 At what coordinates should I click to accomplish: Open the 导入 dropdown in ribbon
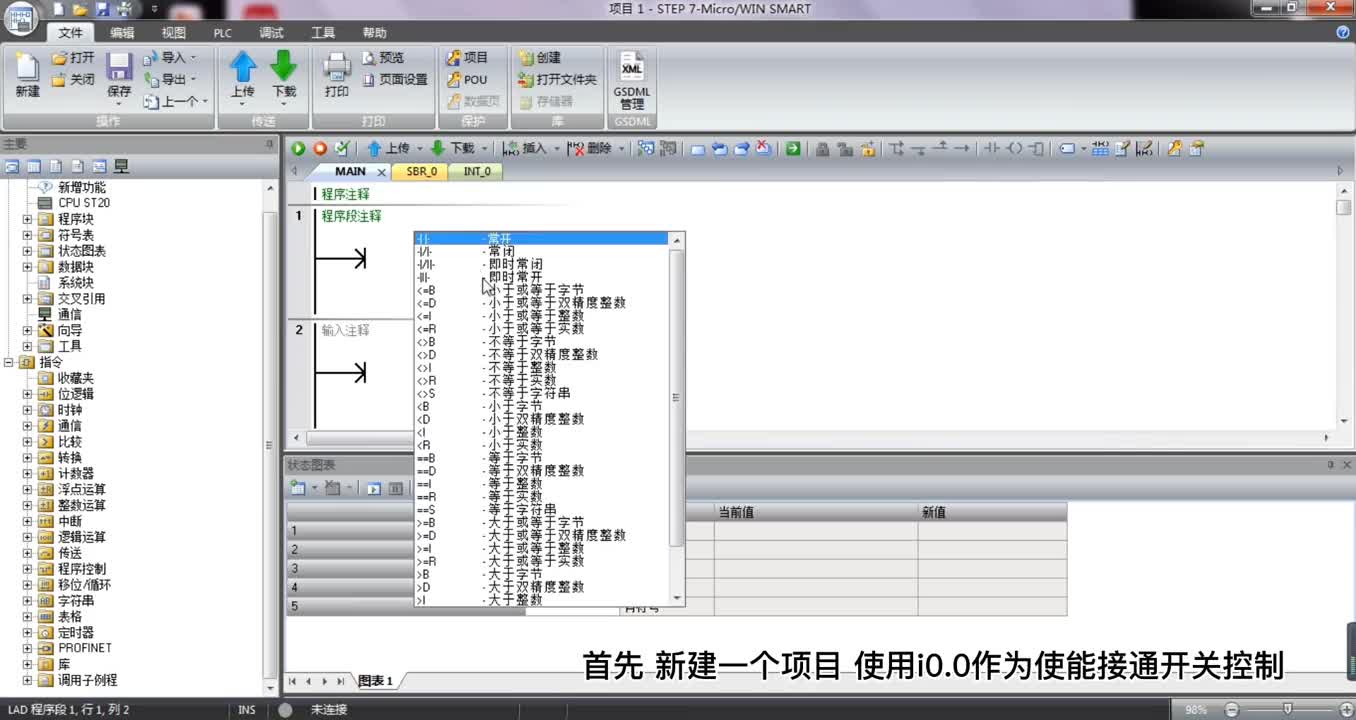[194, 58]
